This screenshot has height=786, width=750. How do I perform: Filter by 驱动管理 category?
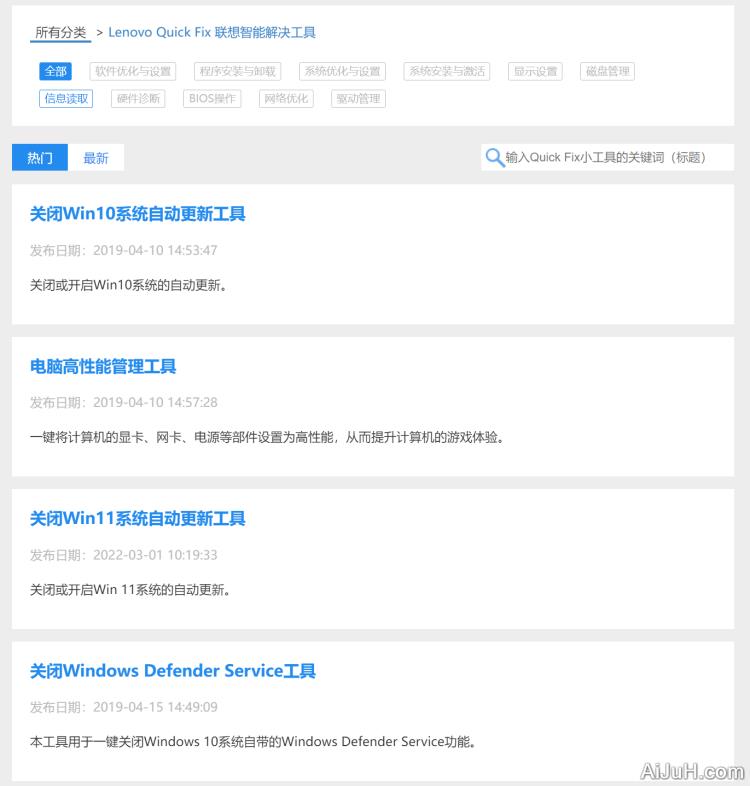click(358, 98)
